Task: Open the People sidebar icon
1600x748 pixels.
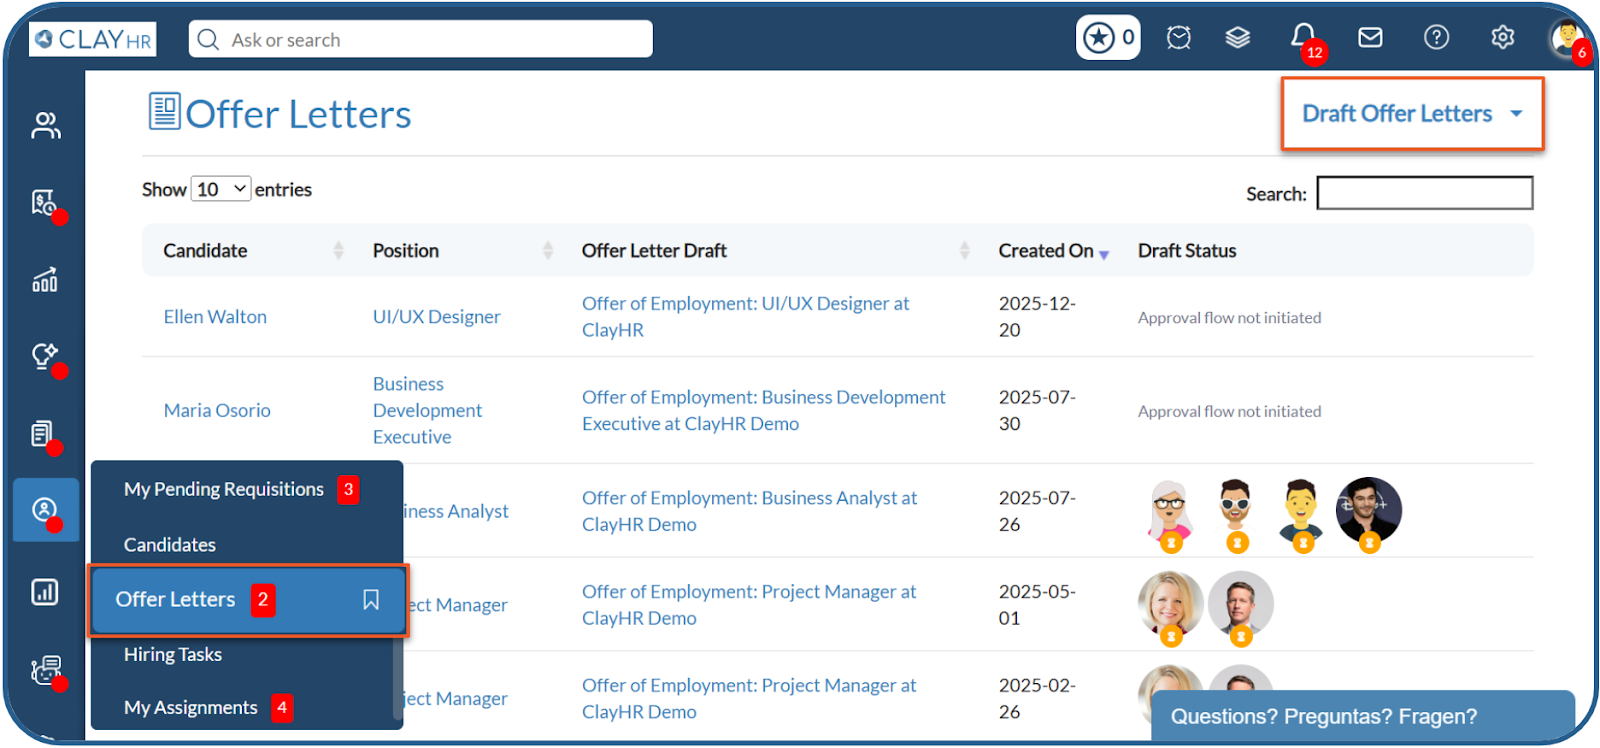Action: tap(45, 125)
